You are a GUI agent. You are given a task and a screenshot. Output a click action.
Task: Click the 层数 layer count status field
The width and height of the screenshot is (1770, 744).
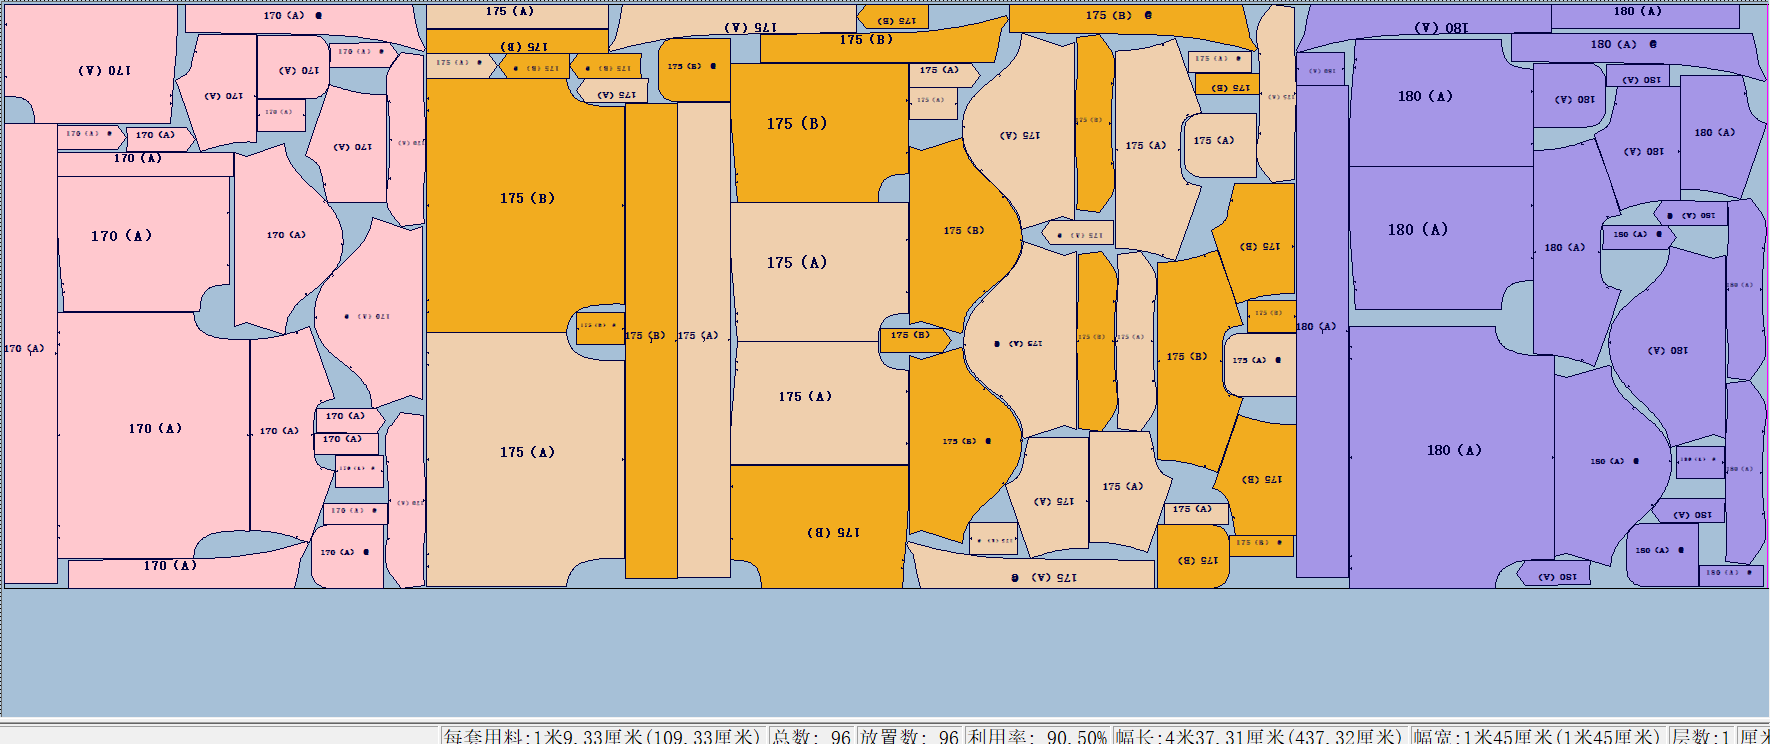pos(1701,736)
